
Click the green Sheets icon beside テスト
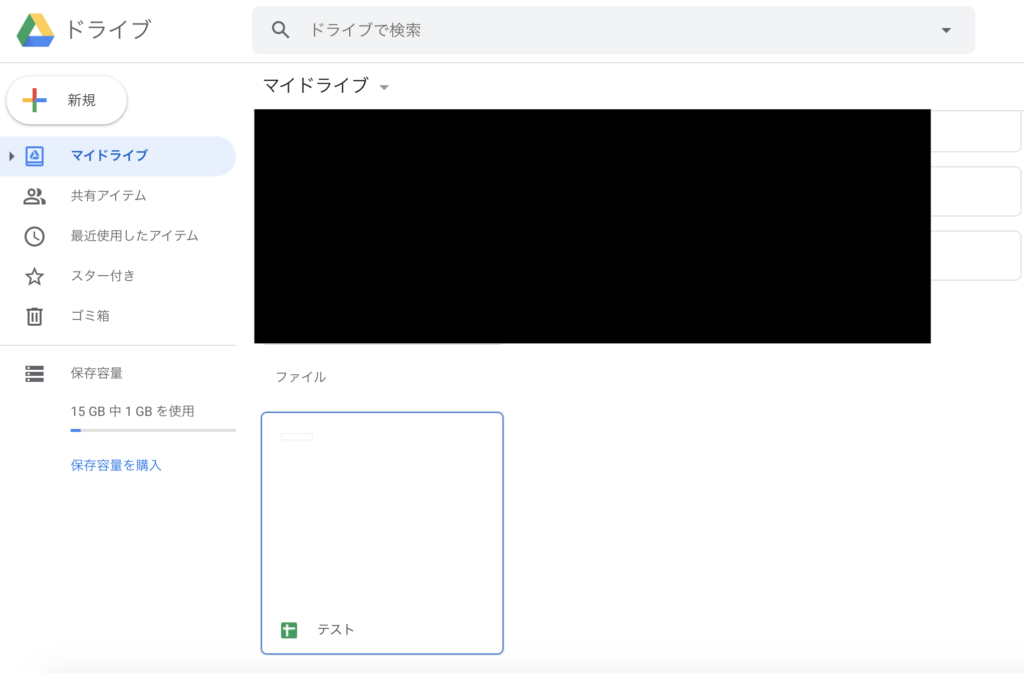(289, 630)
